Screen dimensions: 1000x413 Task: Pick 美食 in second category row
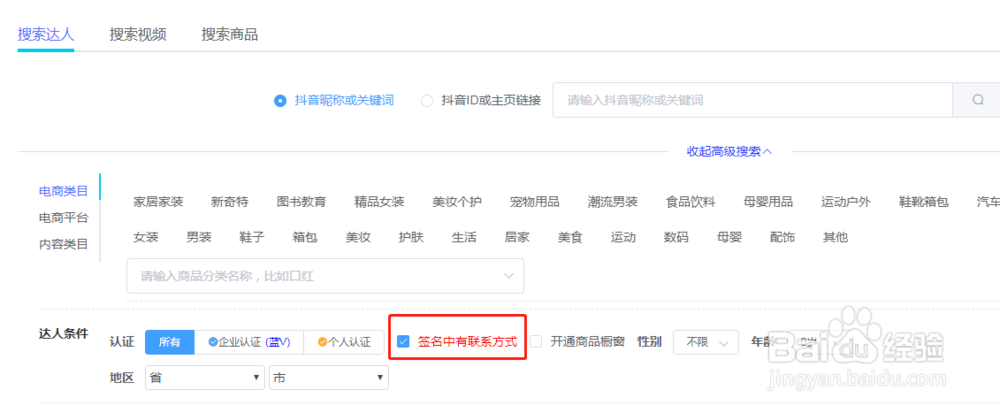tap(570, 237)
